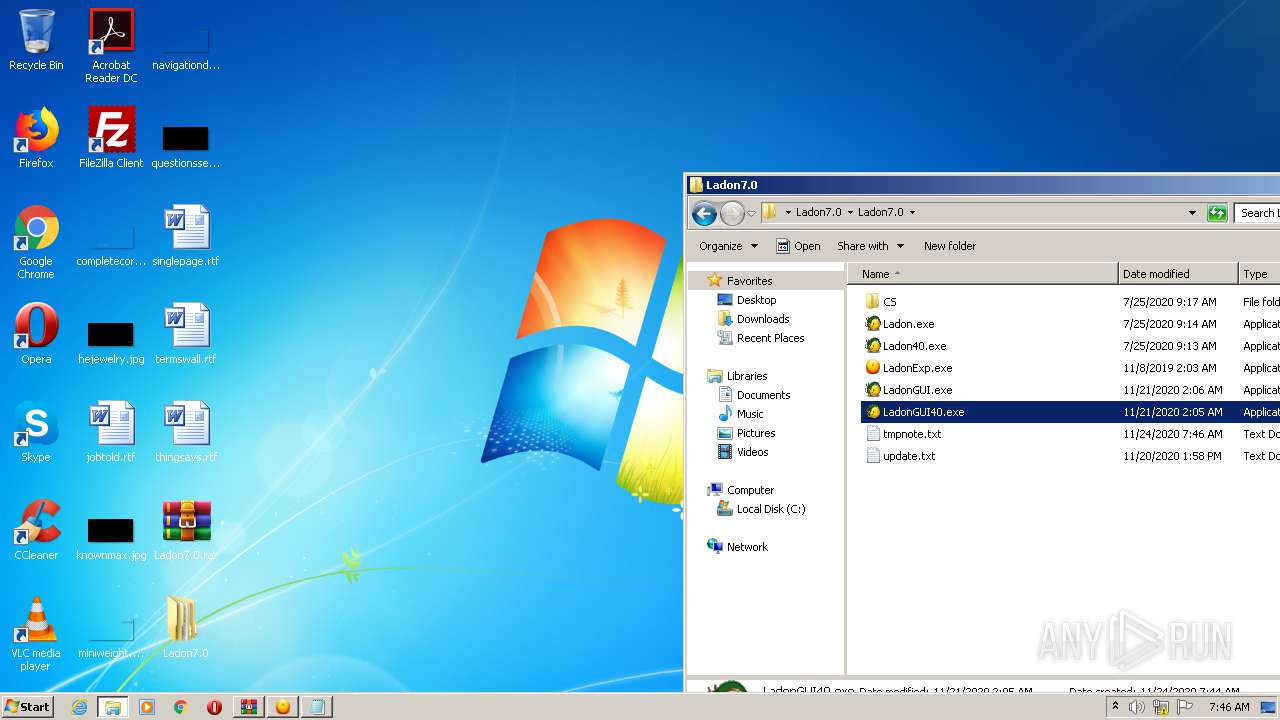This screenshot has width=1280, height=720.
Task: Select tmpnote.txt in file list
Action: [x=911, y=434]
